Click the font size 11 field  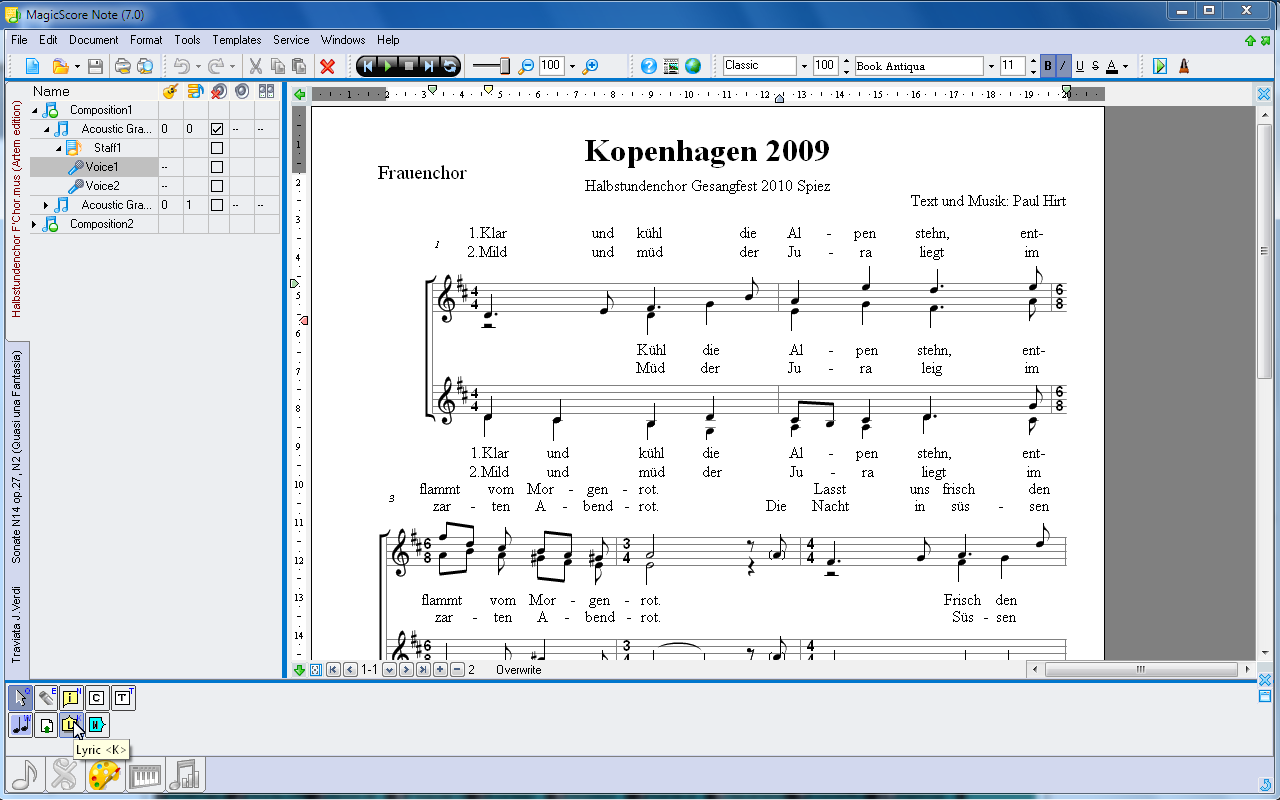click(x=1012, y=66)
